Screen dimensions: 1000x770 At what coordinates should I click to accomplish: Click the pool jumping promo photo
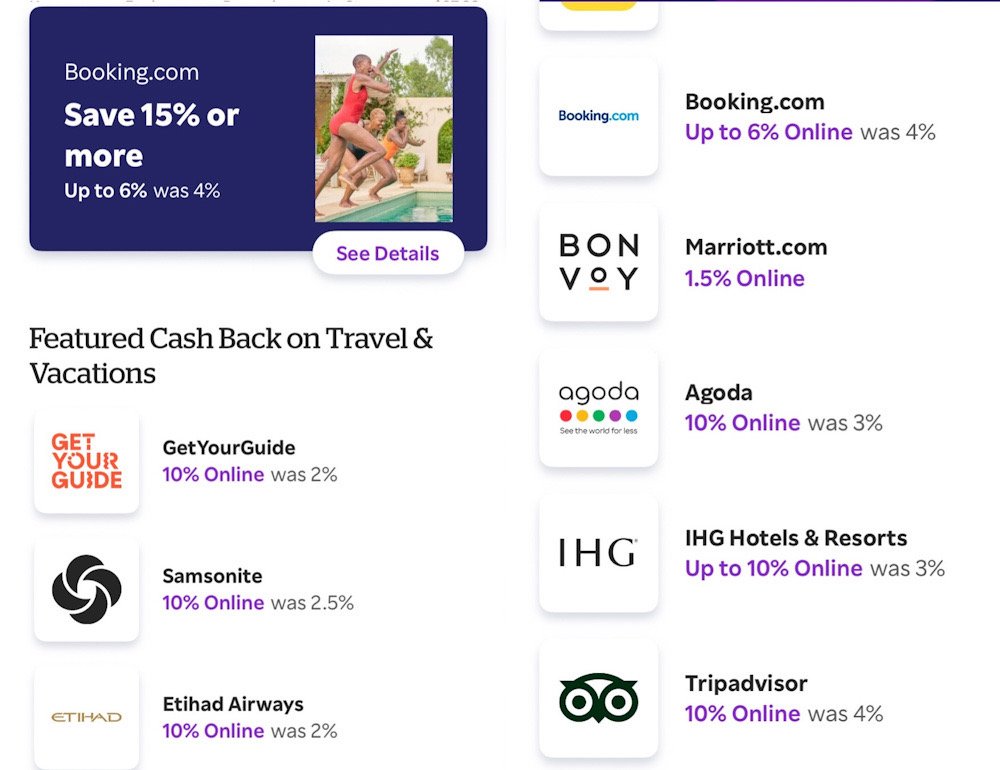coord(384,128)
